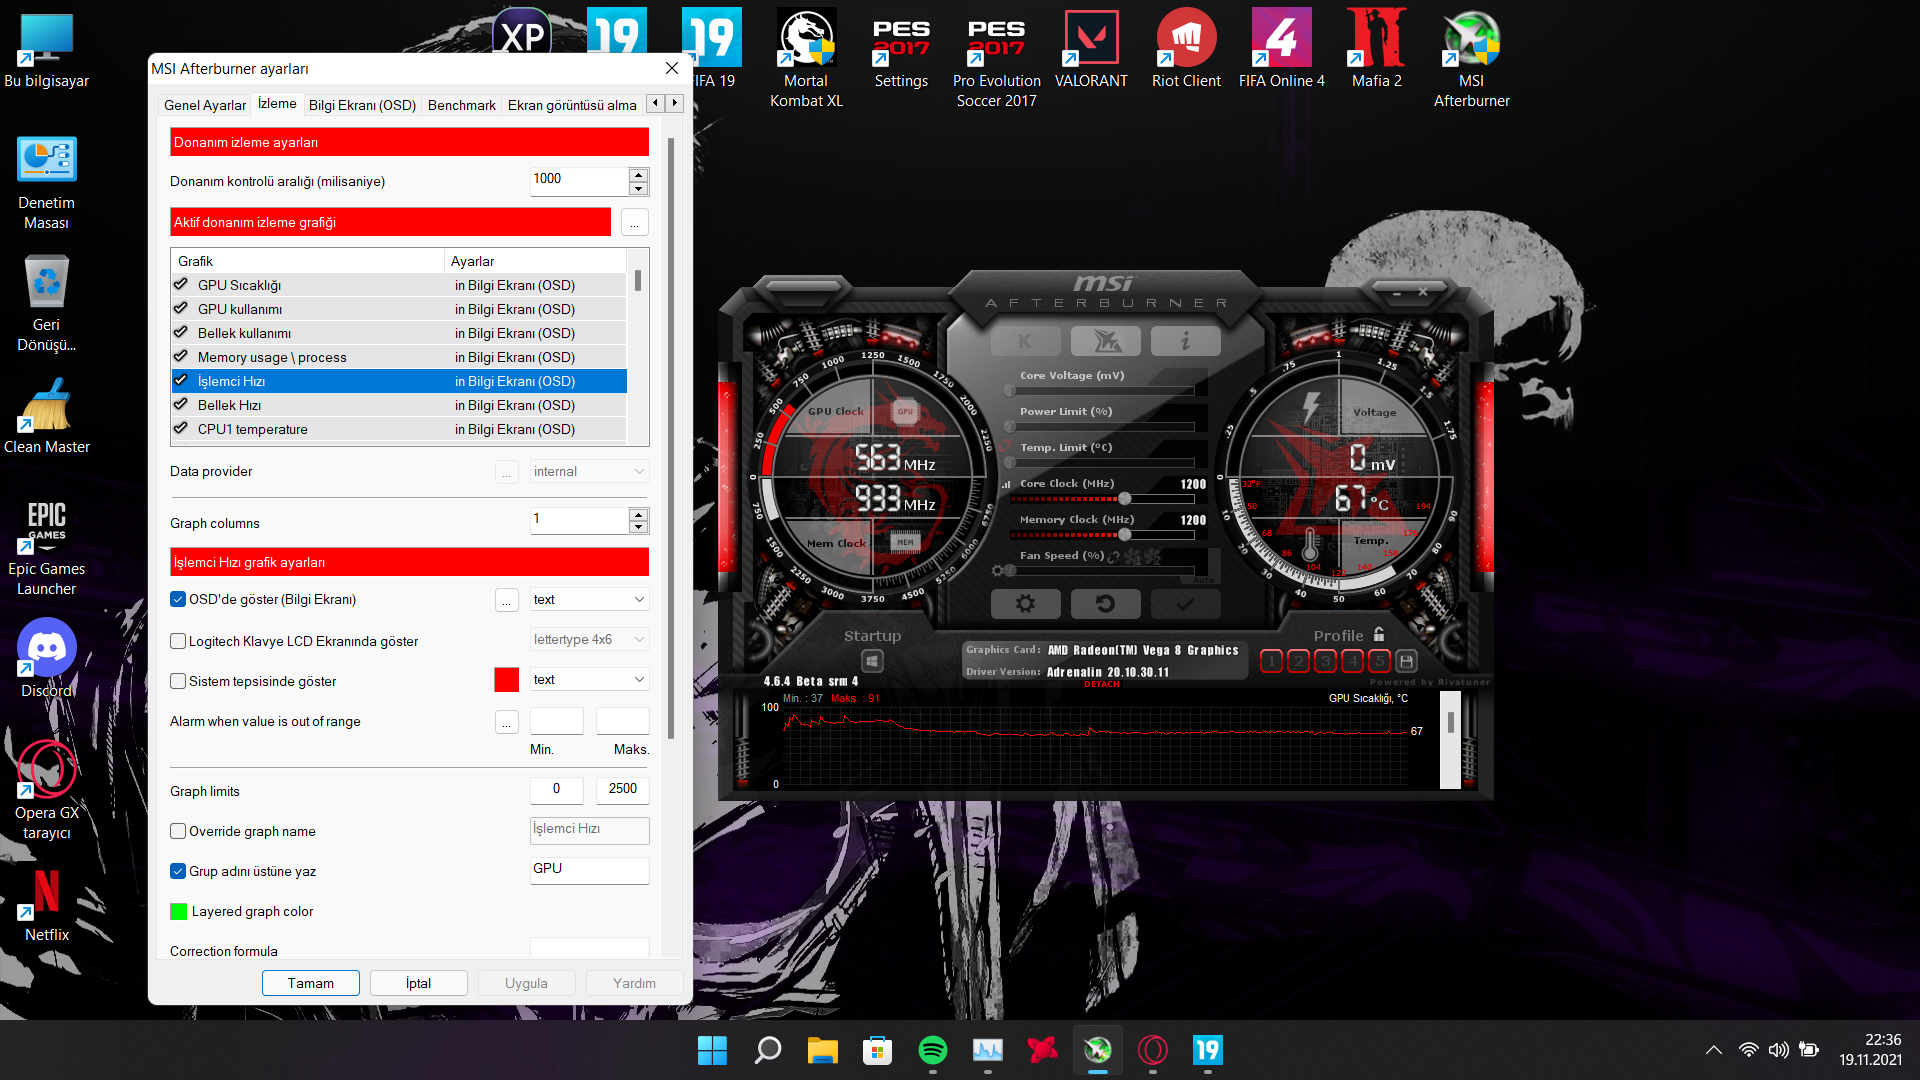
Task: Show hidden system tray icons chevron
Action: click(1713, 1050)
